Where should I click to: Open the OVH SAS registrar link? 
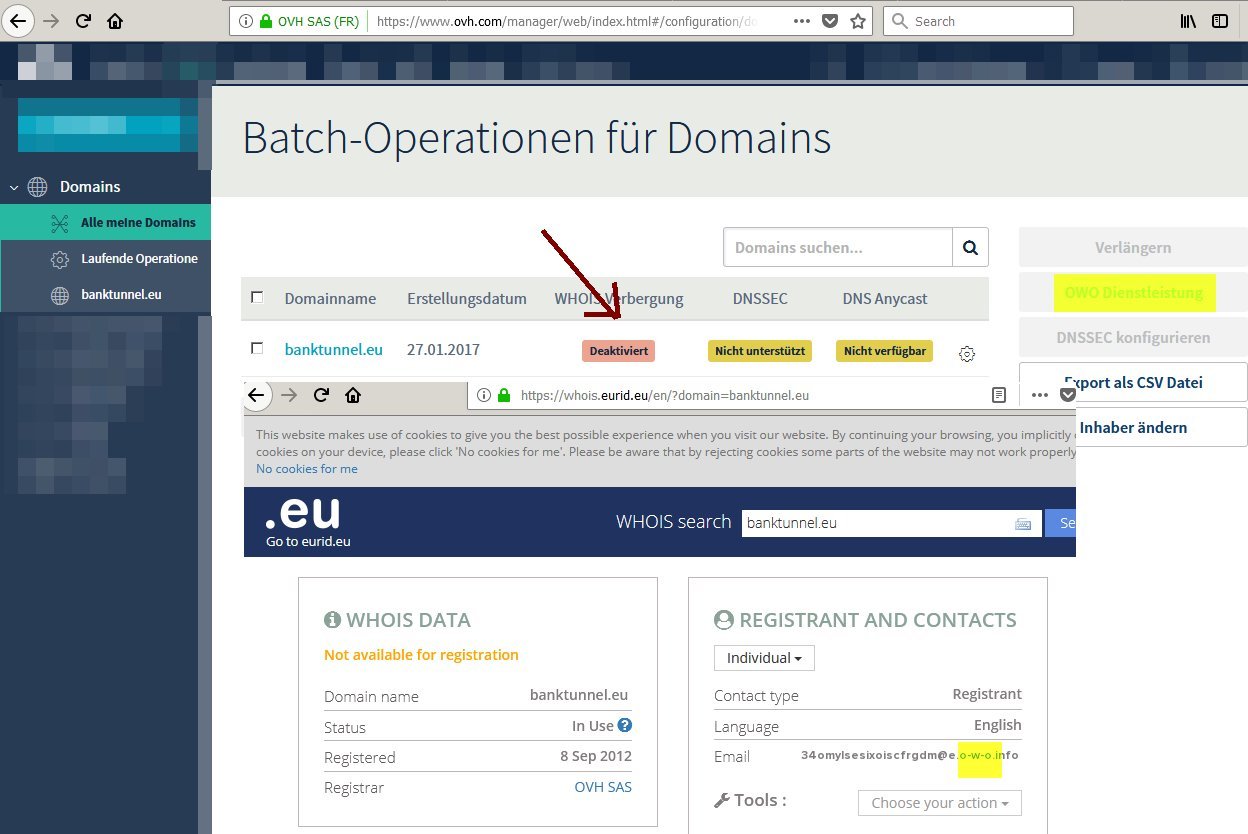point(602,787)
